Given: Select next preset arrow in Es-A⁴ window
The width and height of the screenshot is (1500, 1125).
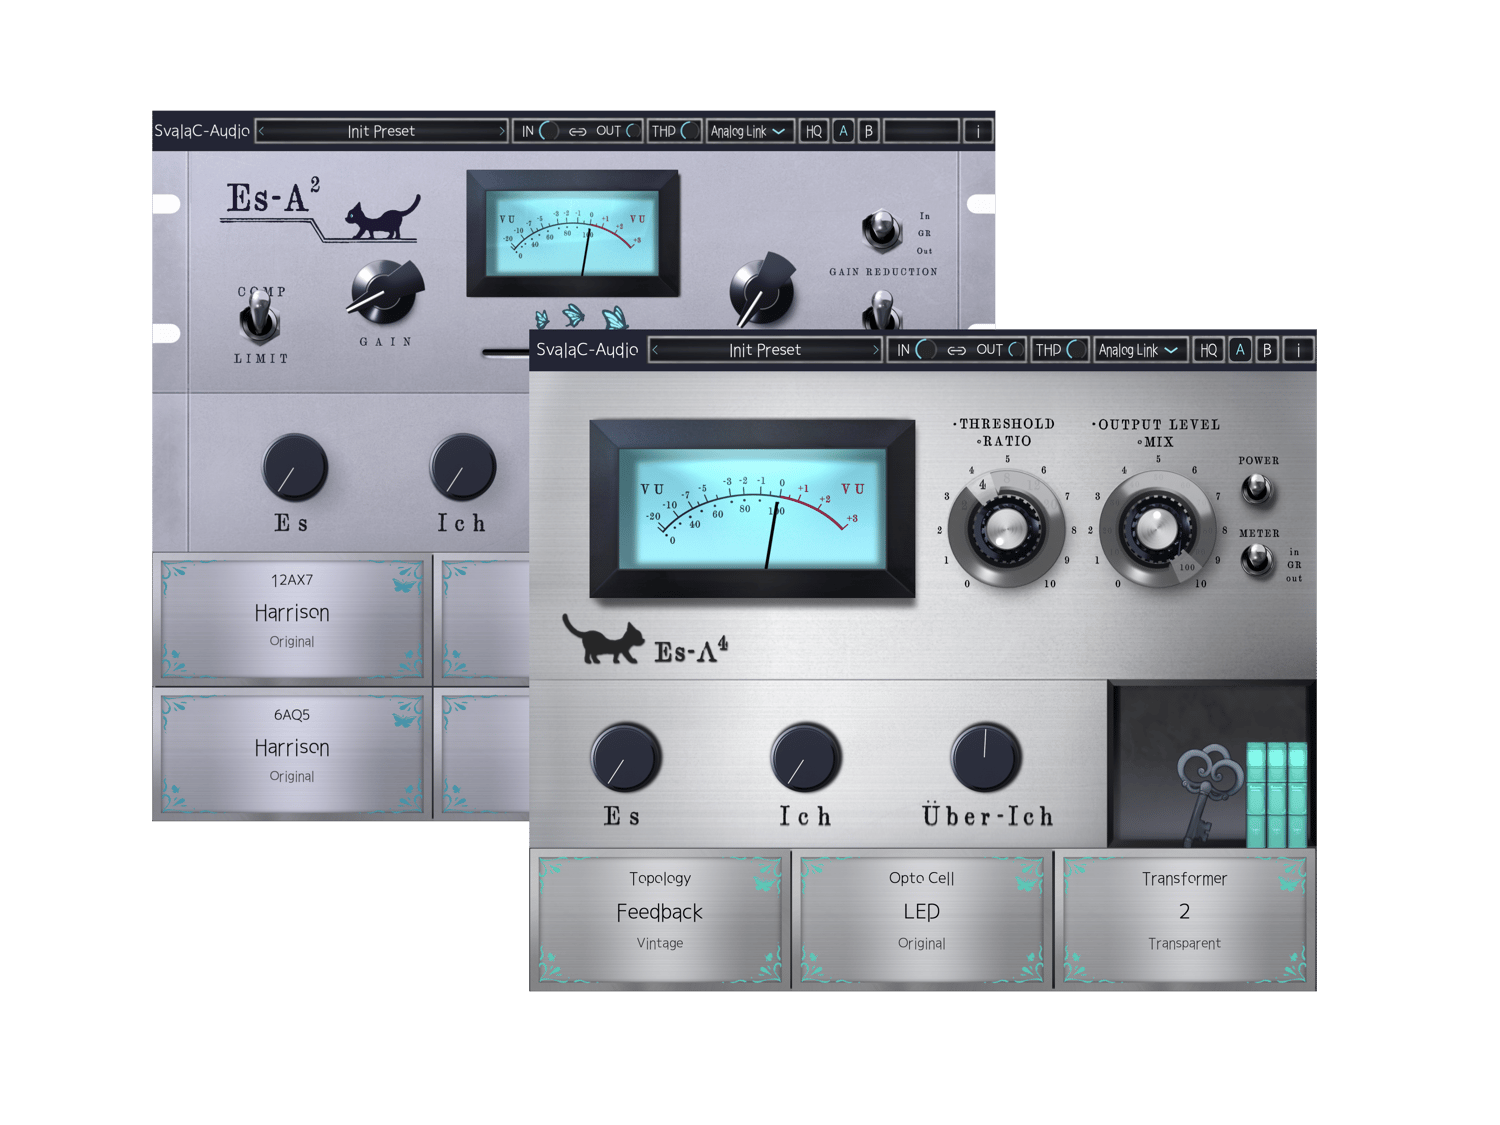Looking at the screenshot, I should (875, 350).
